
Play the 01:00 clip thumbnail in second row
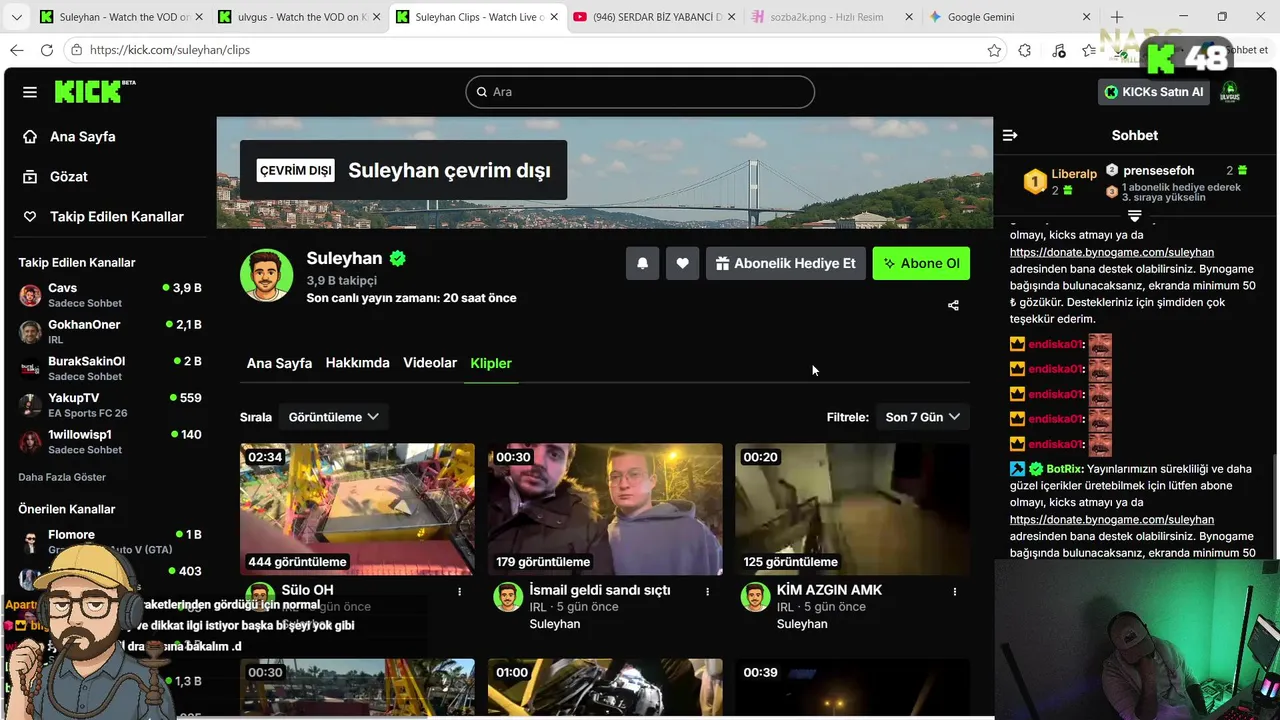click(605, 688)
